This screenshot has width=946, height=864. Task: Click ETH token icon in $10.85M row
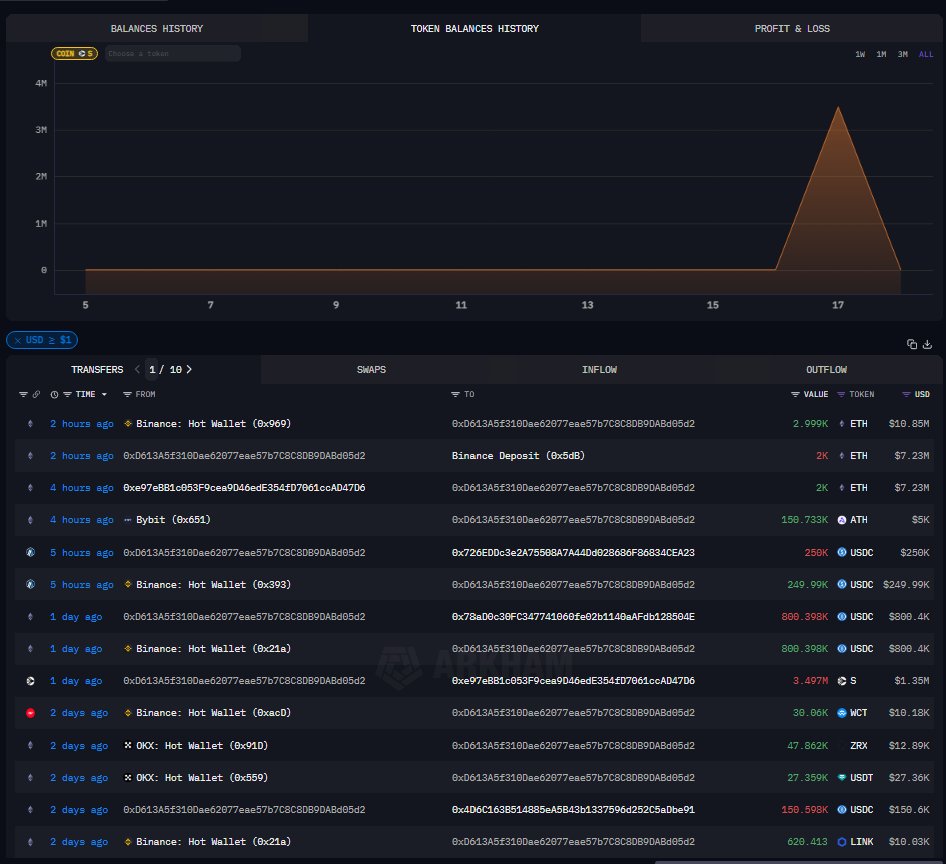842,424
